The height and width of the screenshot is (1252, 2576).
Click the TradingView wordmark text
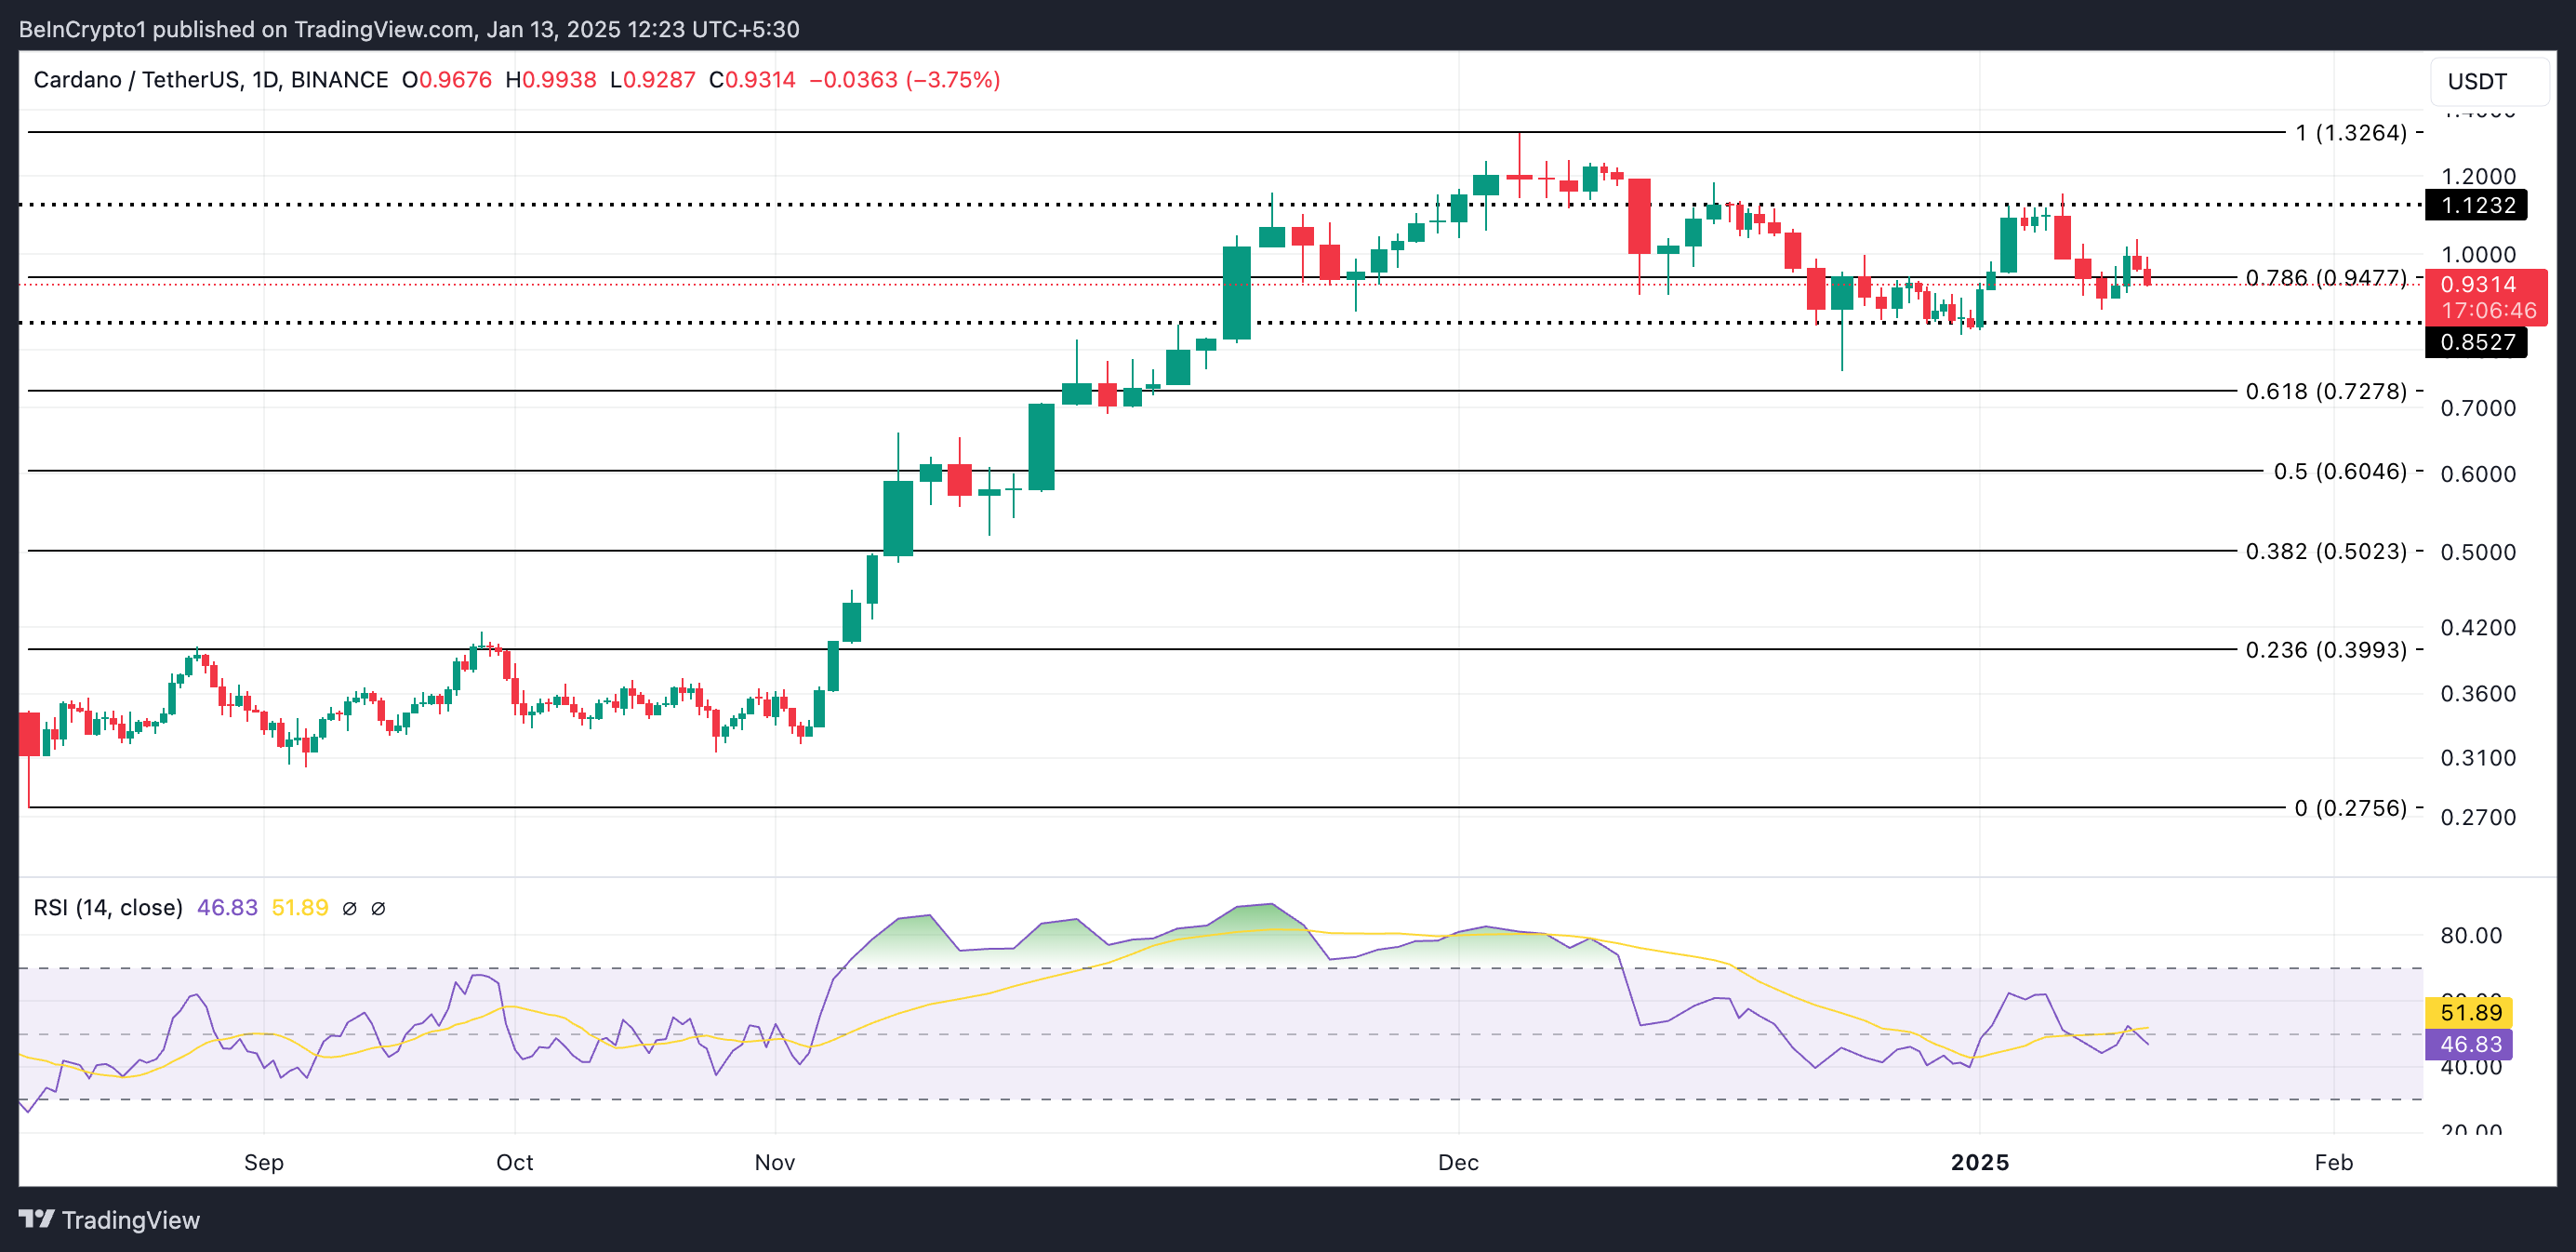(x=131, y=1220)
